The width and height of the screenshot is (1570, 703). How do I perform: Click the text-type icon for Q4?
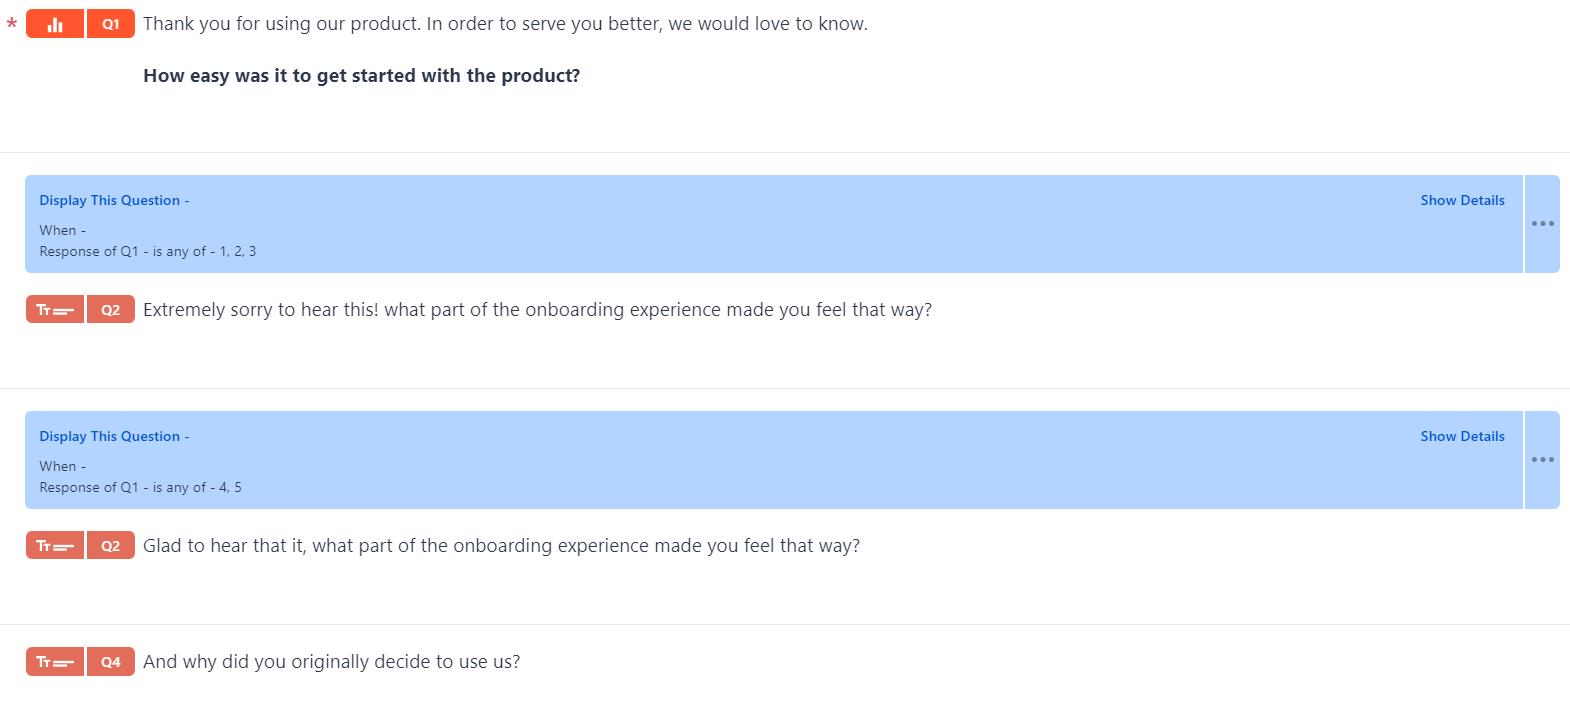[x=55, y=662]
